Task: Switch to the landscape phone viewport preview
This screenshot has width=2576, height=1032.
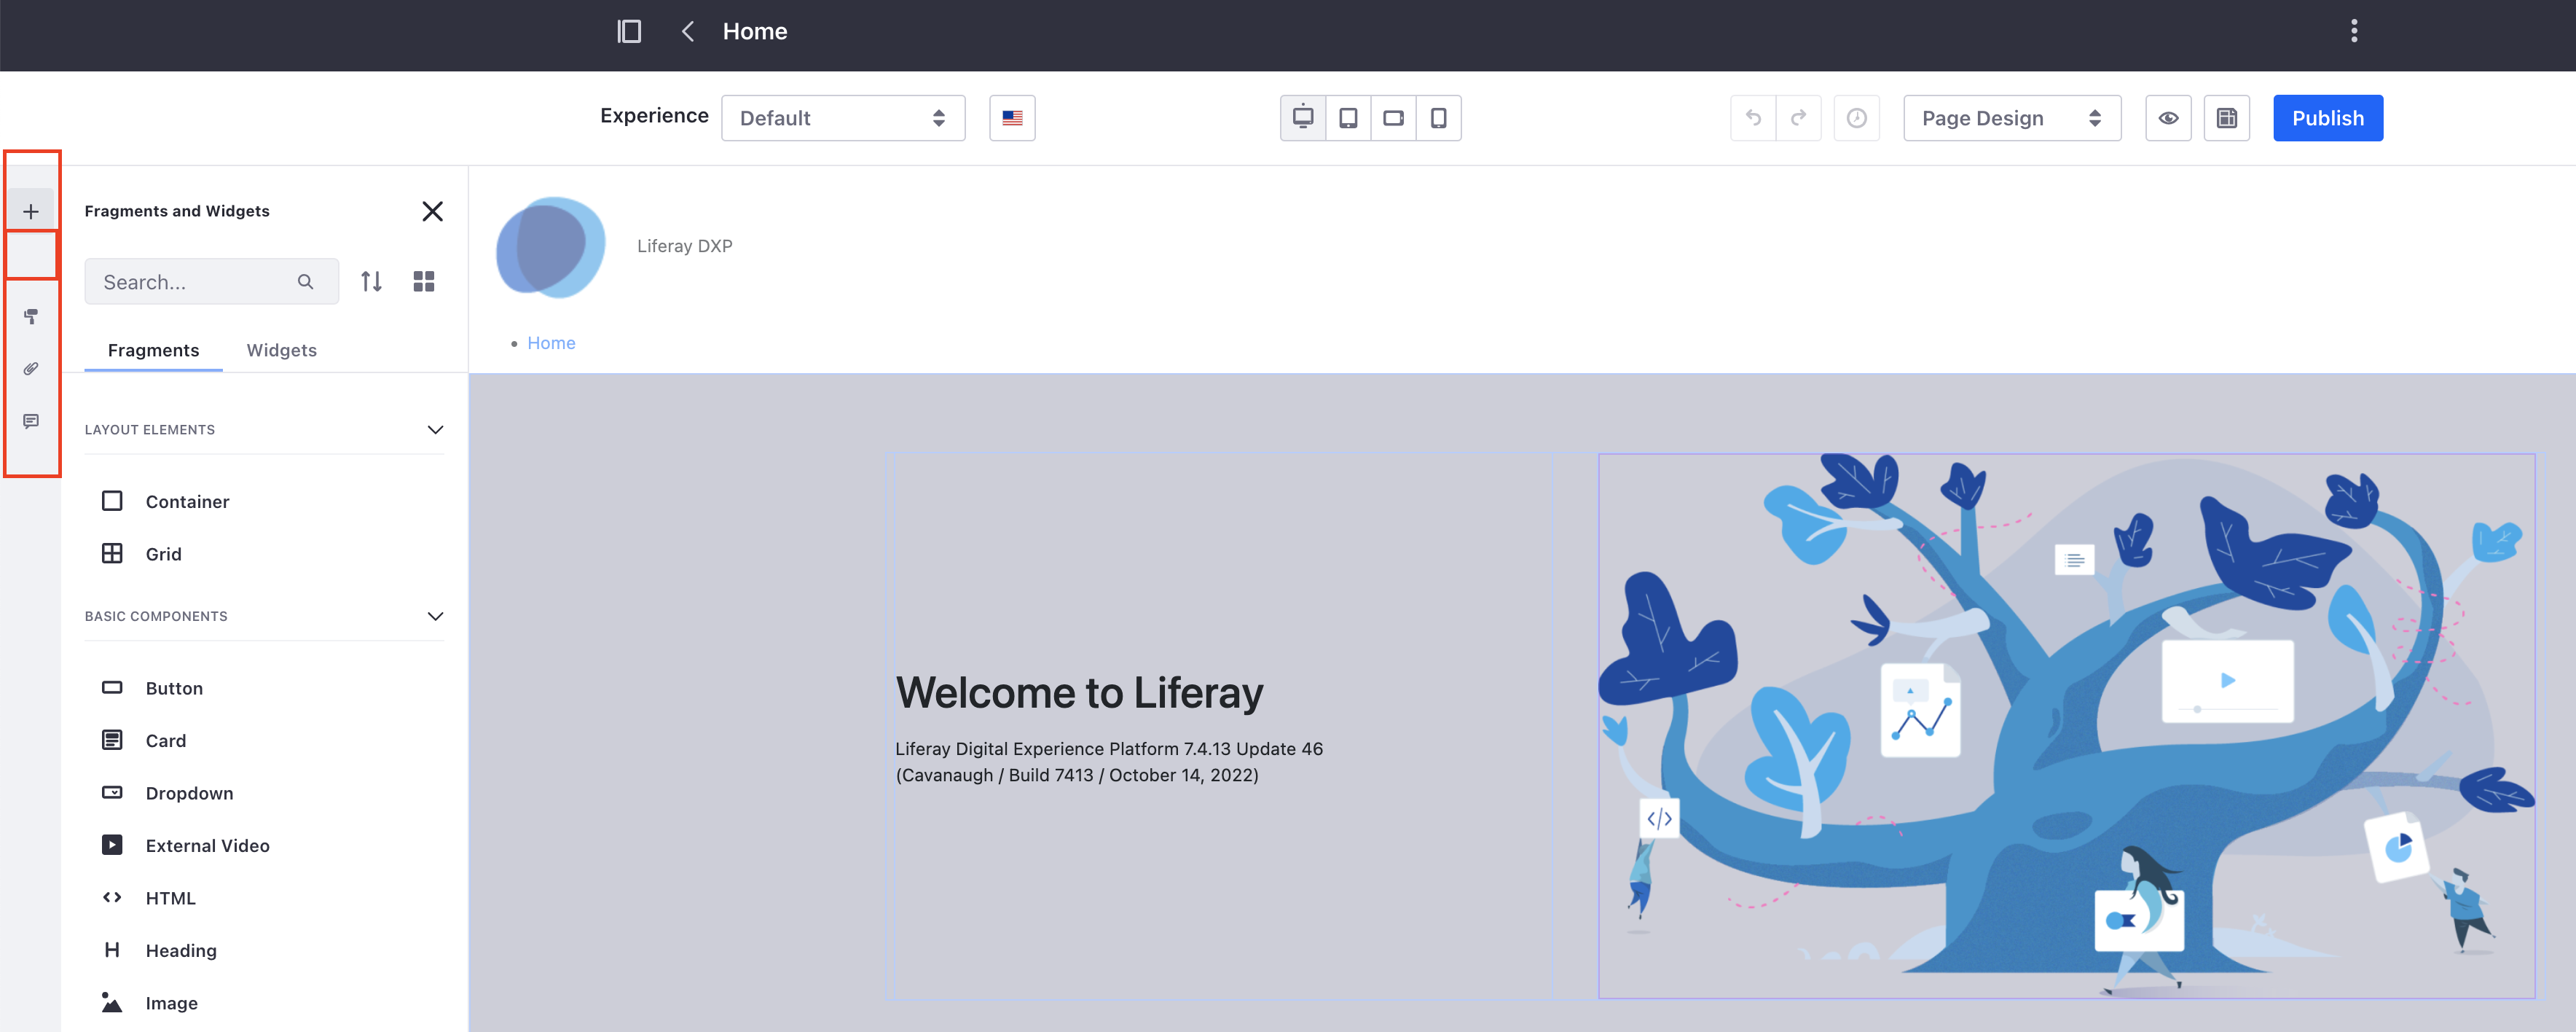Action: coord(1393,118)
